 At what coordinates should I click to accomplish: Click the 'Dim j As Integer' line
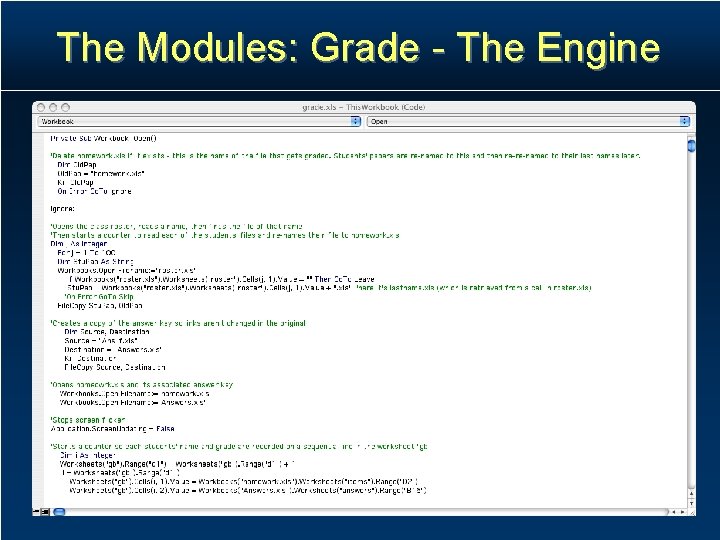pyautogui.click(x=79, y=244)
